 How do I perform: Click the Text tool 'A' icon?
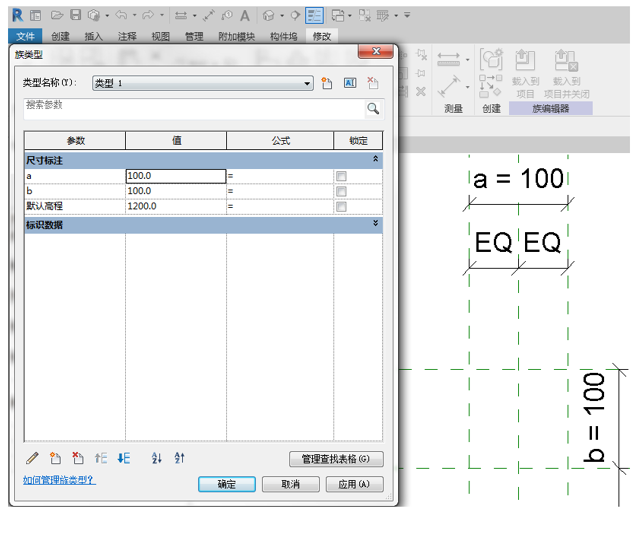(x=245, y=16)
